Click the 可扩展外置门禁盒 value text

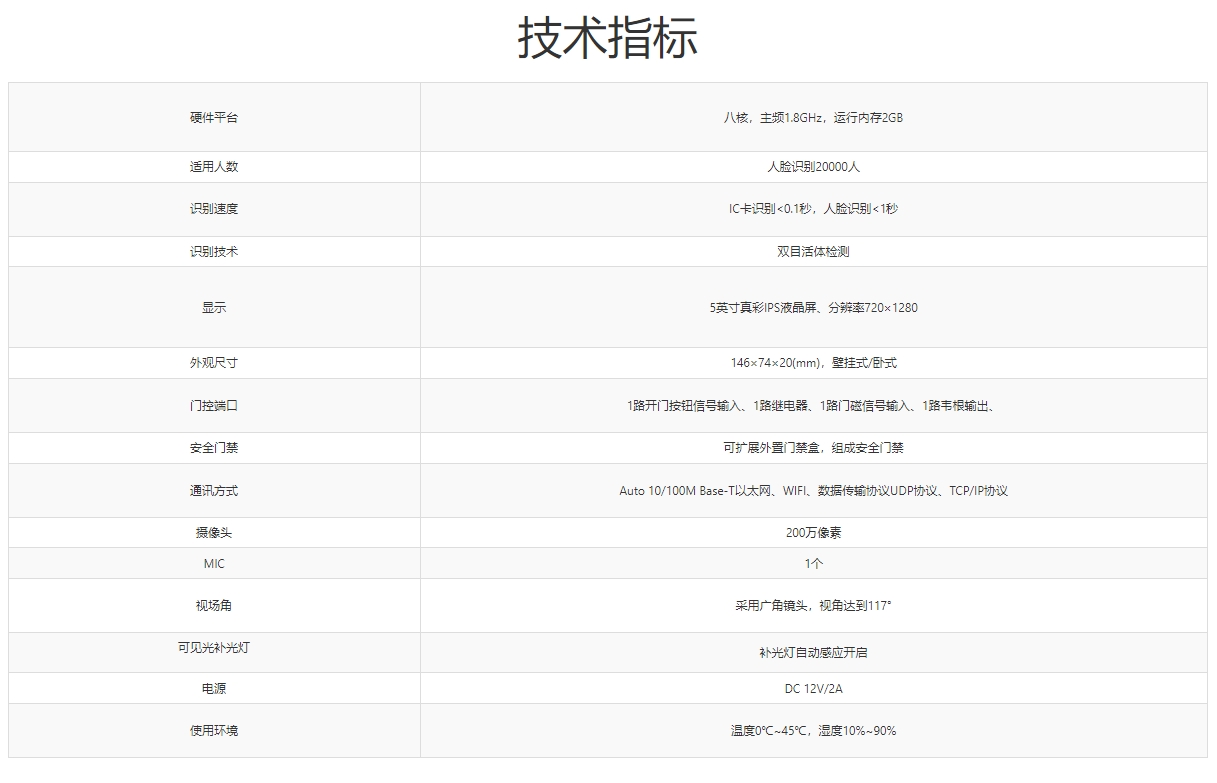click(812, 448)
